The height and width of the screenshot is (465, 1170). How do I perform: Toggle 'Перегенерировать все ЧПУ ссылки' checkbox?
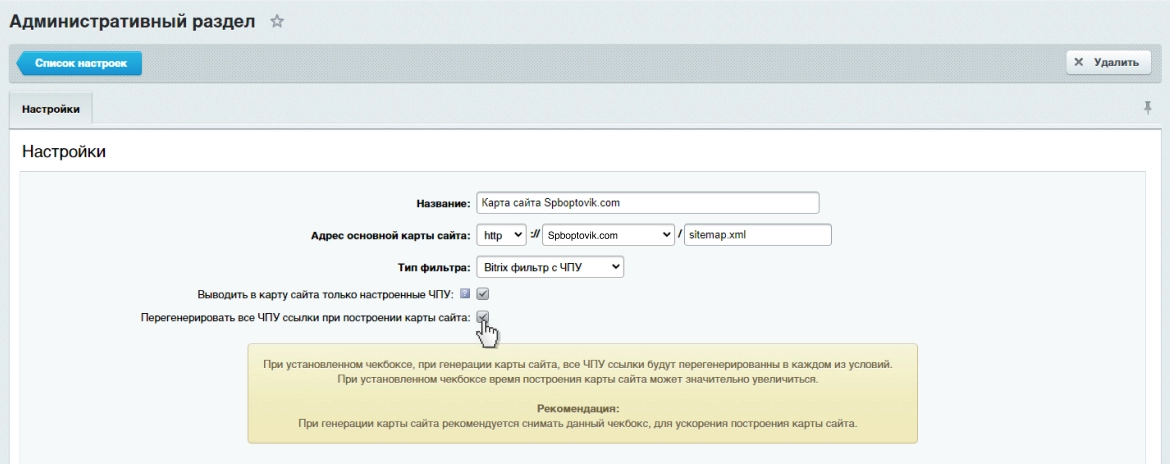tap(482, 317)
